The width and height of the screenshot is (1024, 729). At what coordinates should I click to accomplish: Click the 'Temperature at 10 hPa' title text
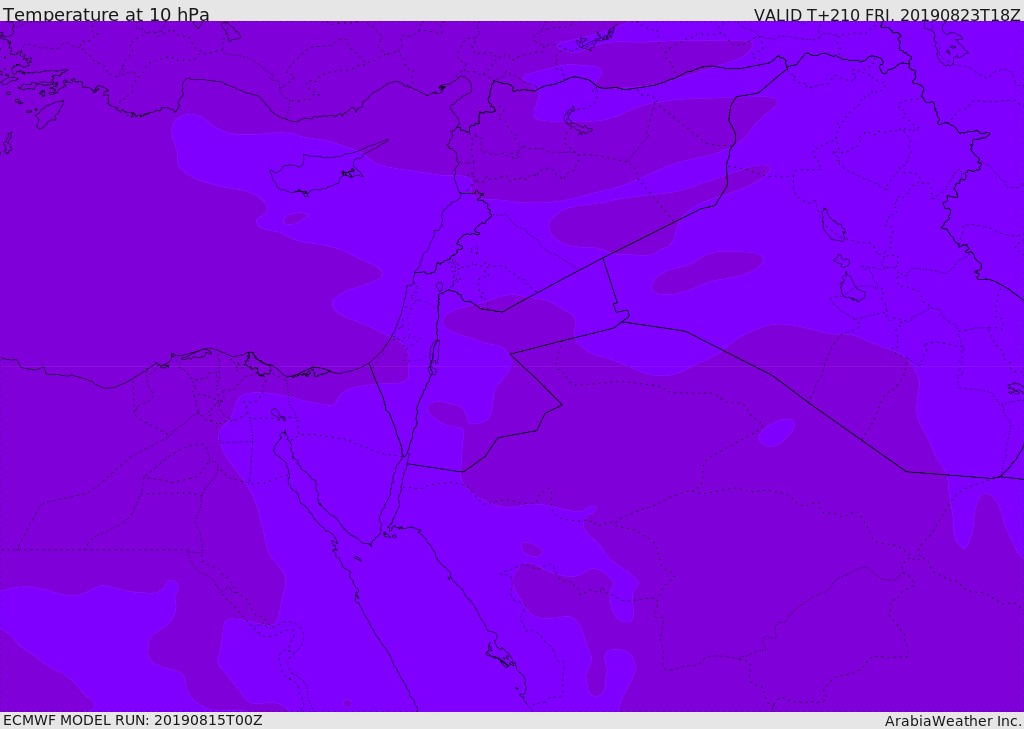[106, 14]
